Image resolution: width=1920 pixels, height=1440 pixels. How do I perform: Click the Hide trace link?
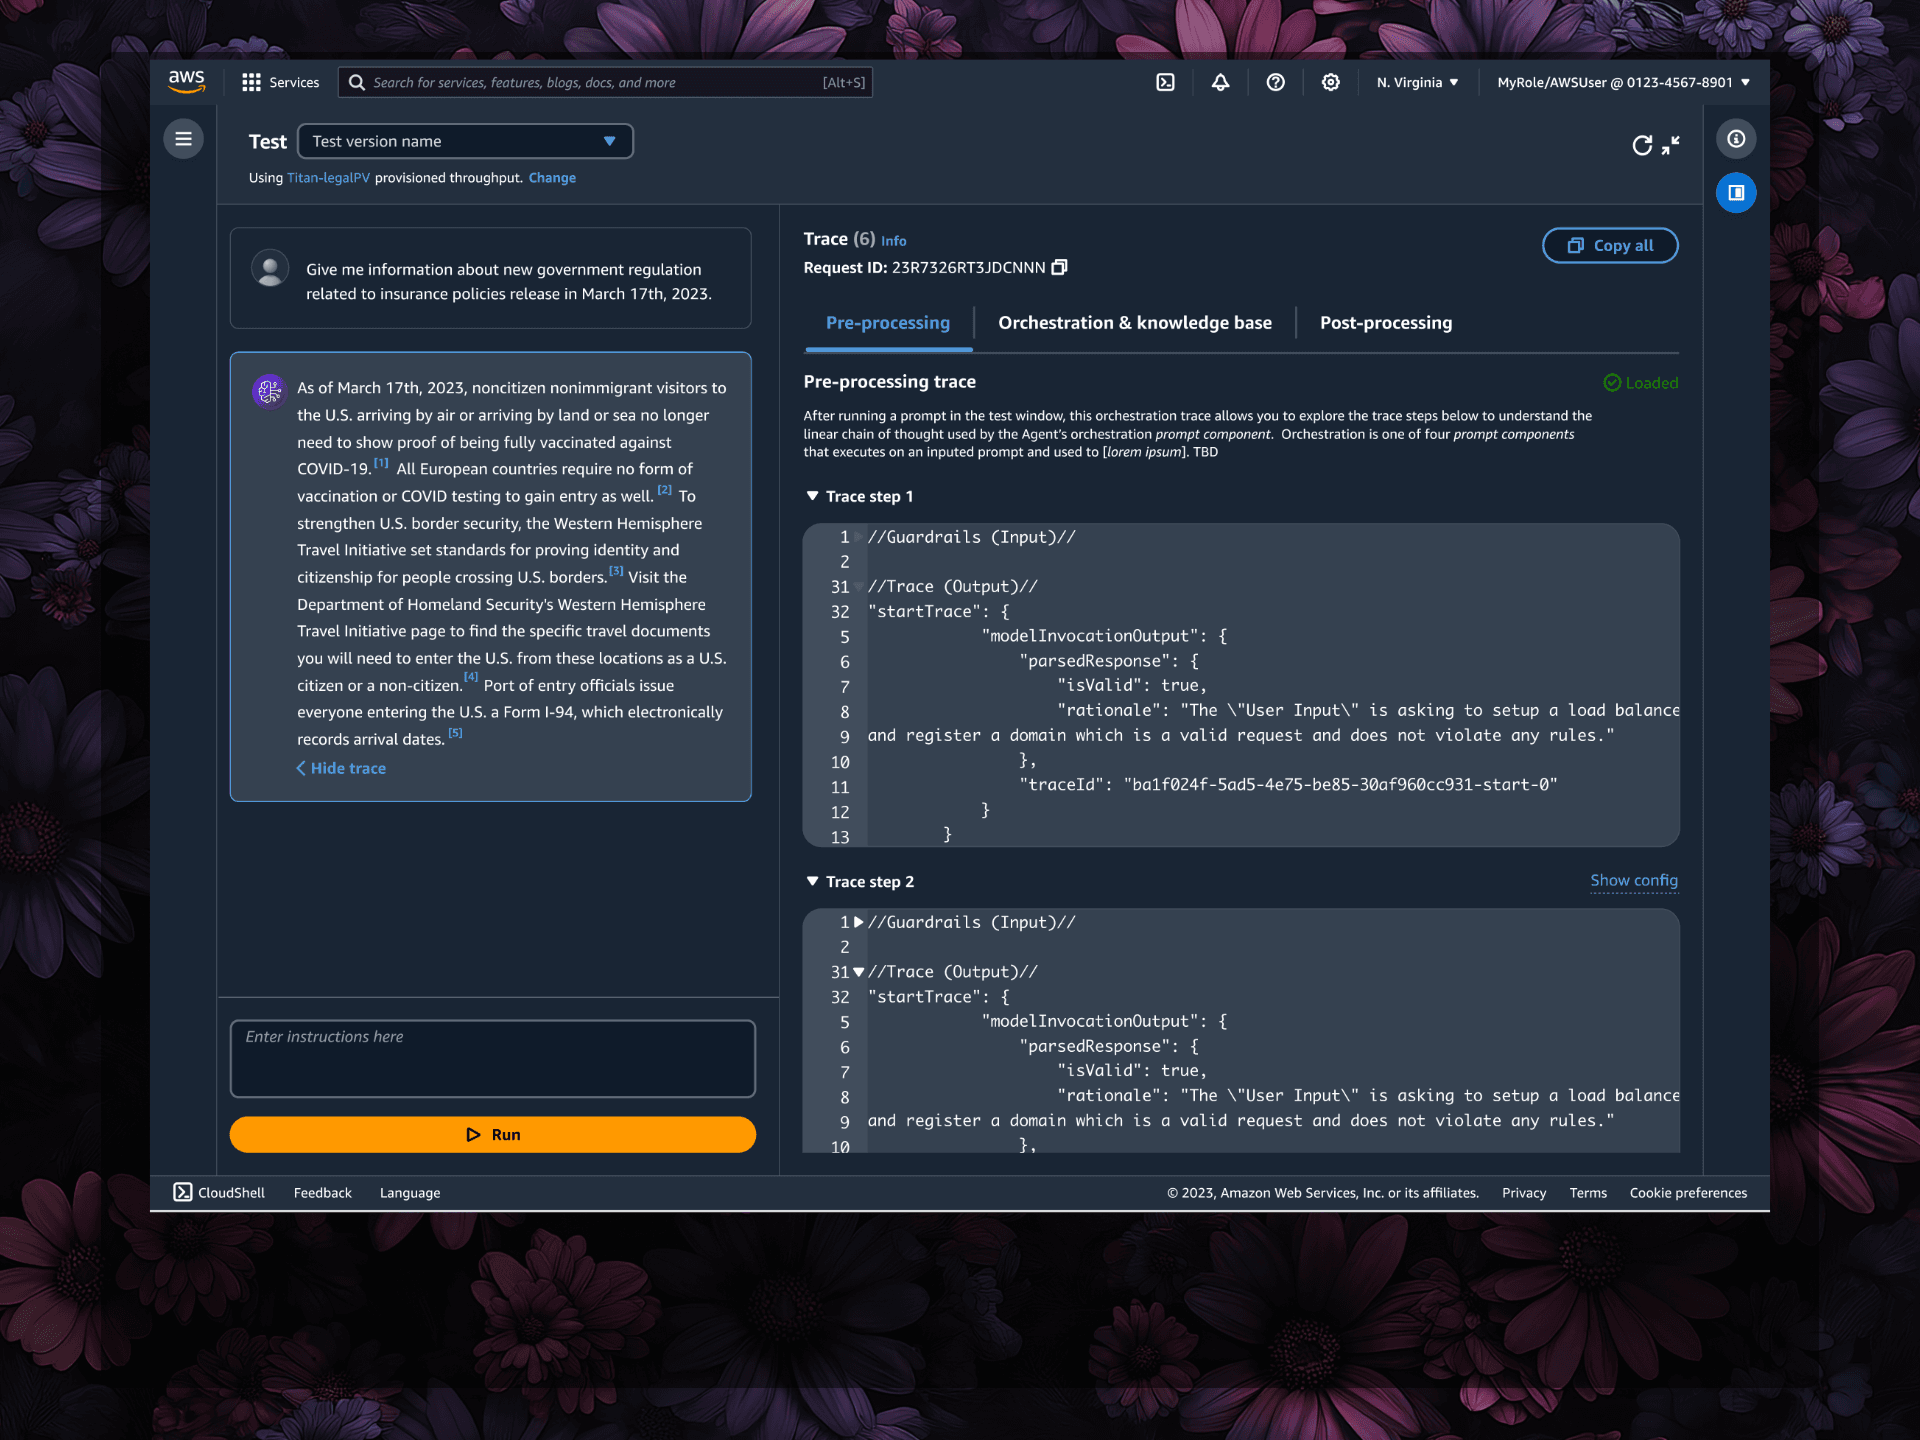tap(341, 768)
